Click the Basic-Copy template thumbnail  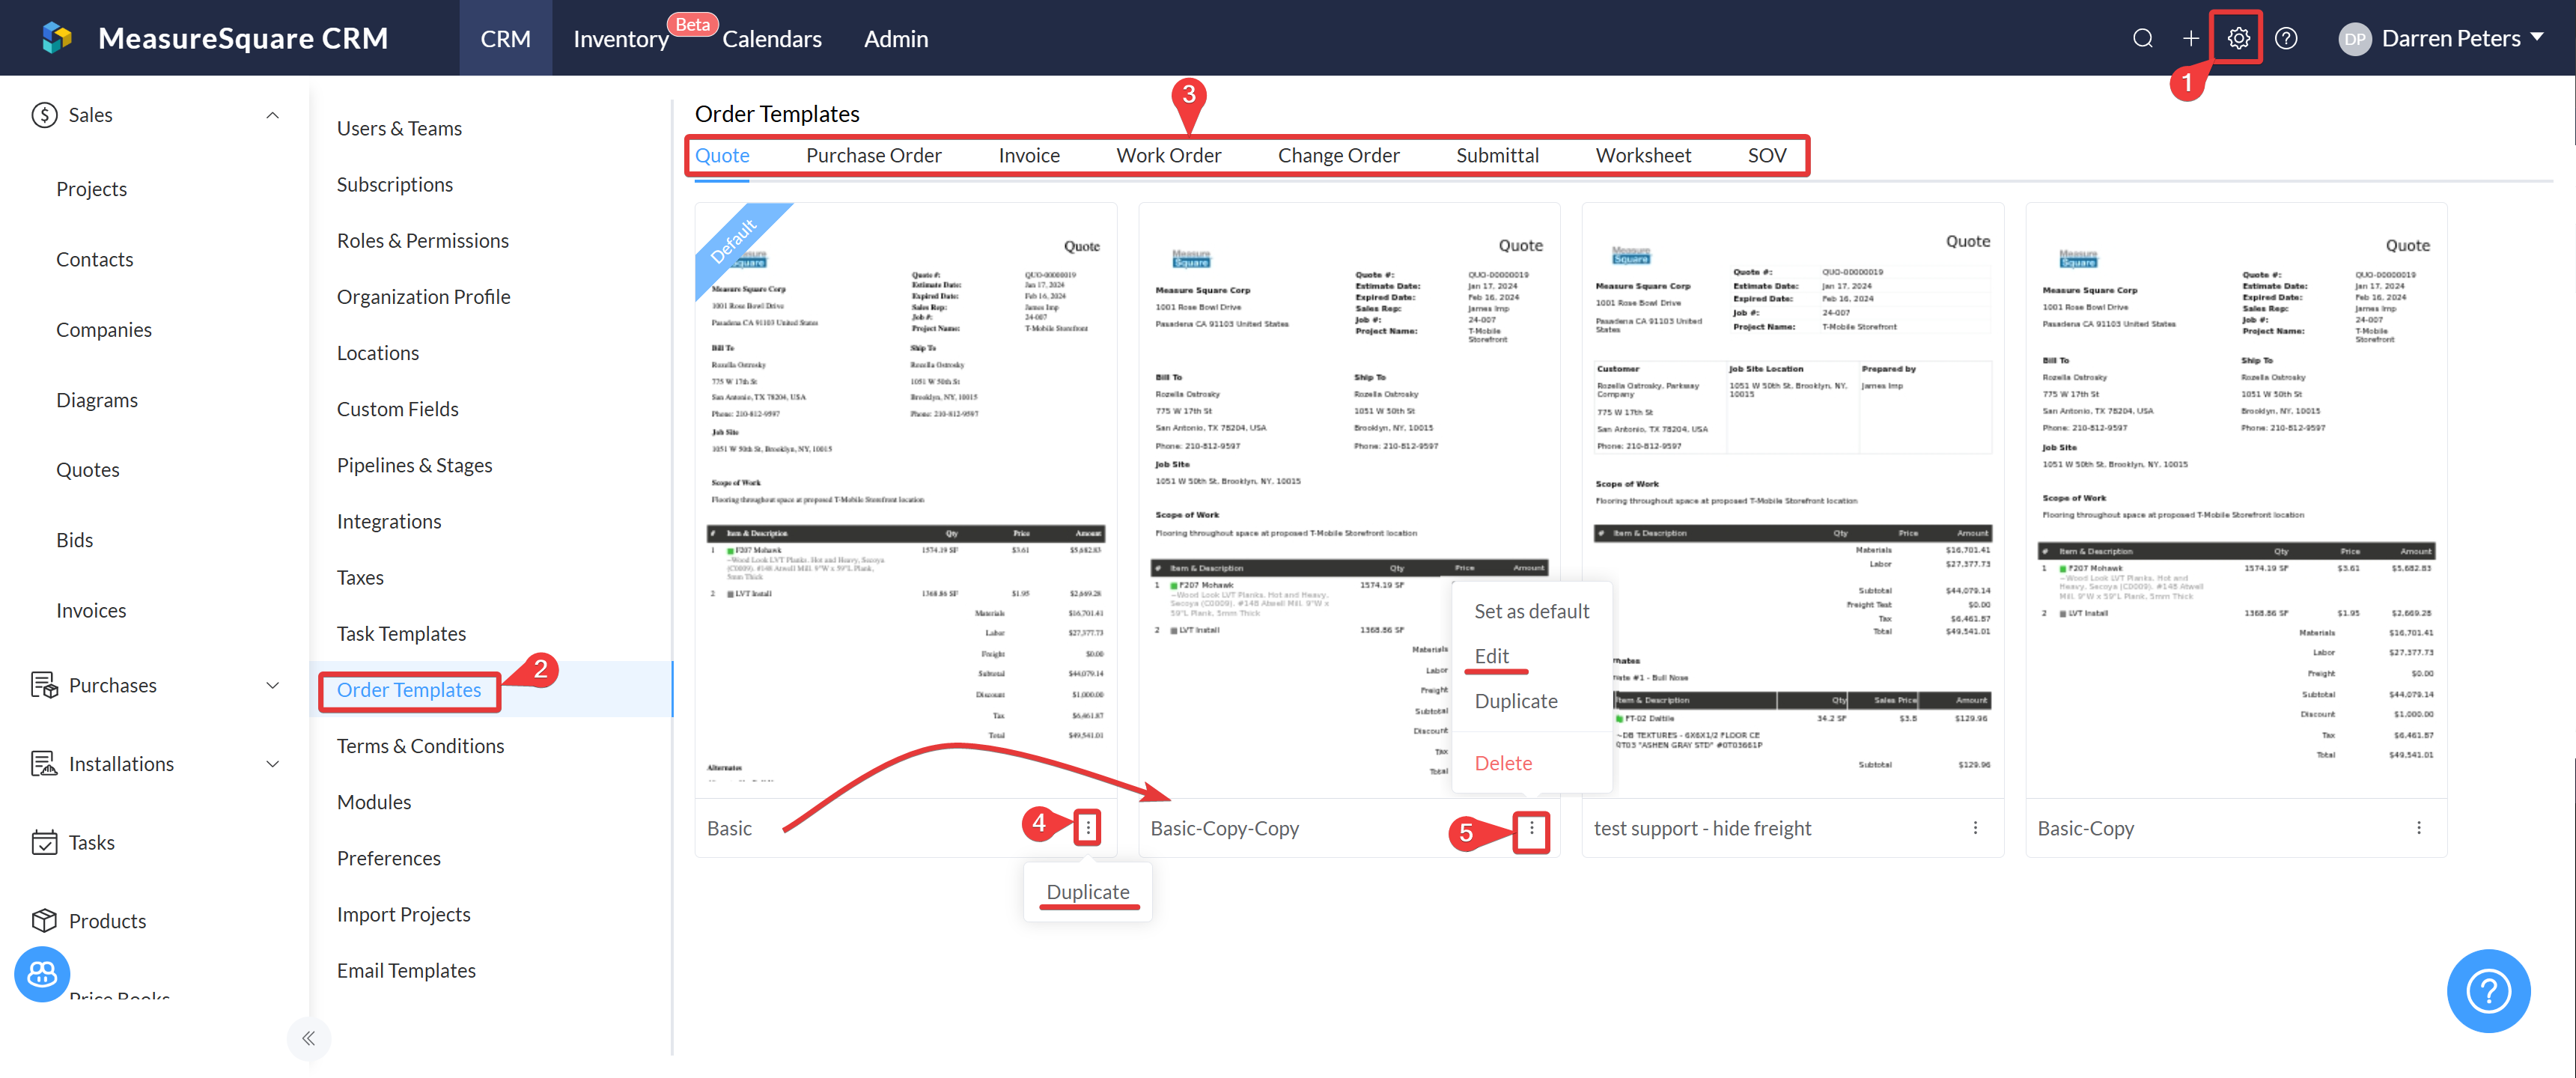[x=2236, y=500]
